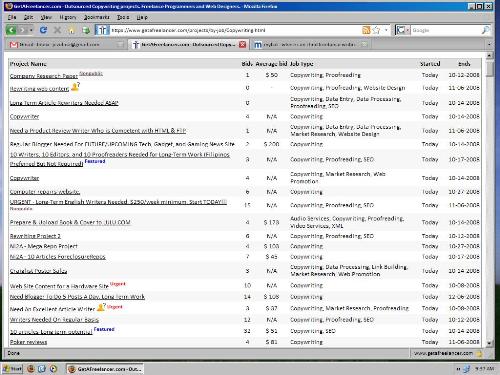Open the back/forward history dropdown arrow

(x=31, y=30)
